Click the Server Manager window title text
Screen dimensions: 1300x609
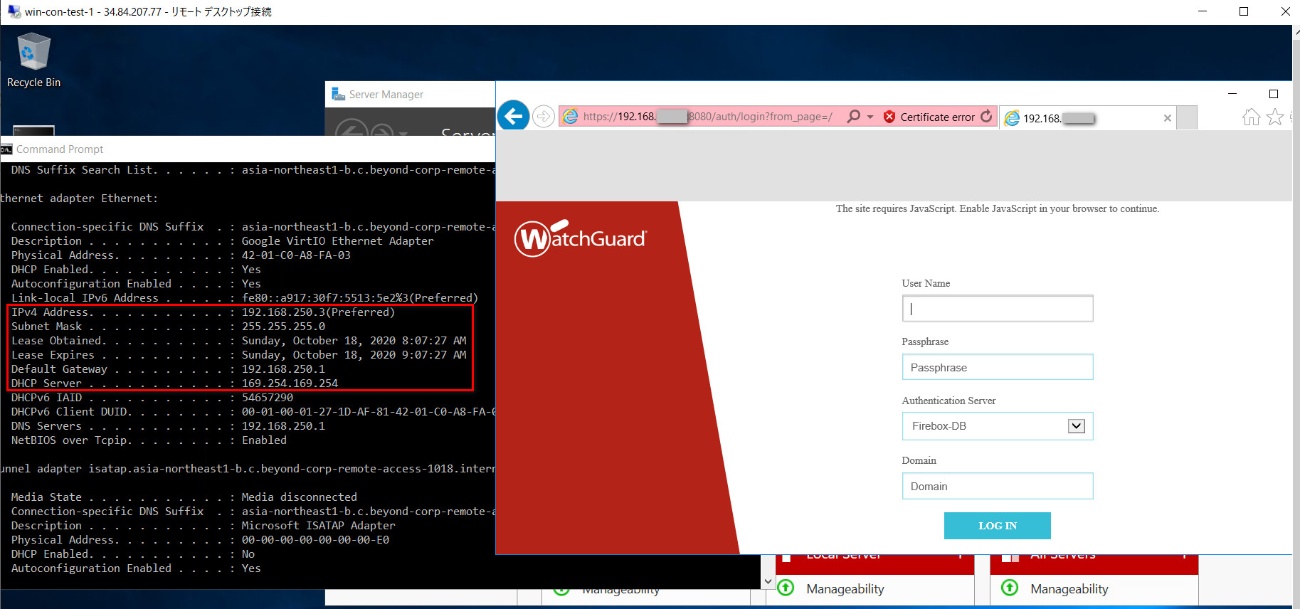[x=386, y=94]
